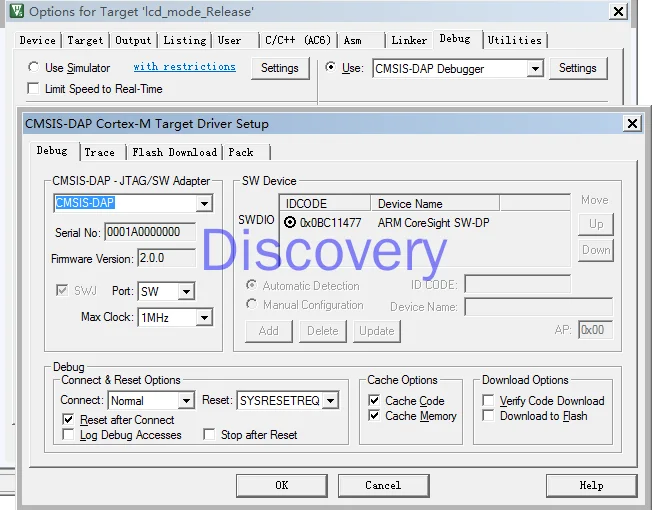Click the with restrictions link
The height and width of the screenshot is (510, 652).
click(185, 67)
